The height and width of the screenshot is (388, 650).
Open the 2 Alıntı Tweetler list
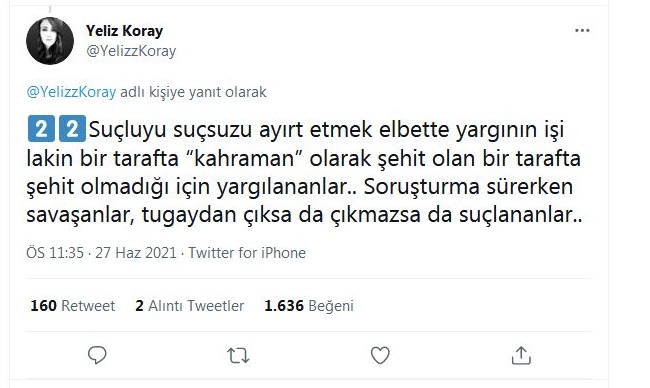(189, 306)
